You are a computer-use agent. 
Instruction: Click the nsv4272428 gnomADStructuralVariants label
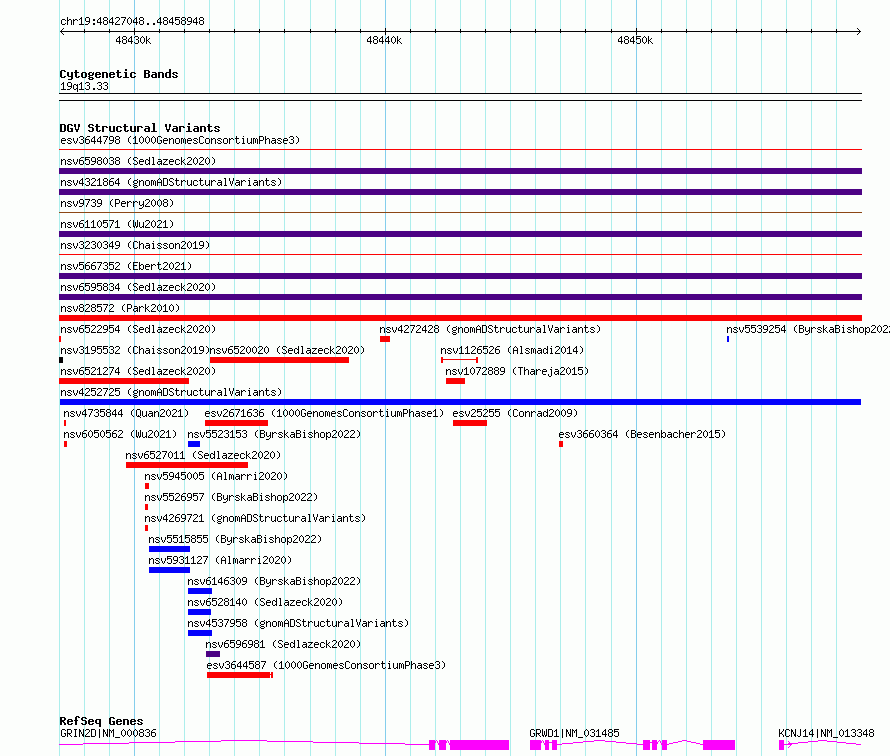[490, 329]
